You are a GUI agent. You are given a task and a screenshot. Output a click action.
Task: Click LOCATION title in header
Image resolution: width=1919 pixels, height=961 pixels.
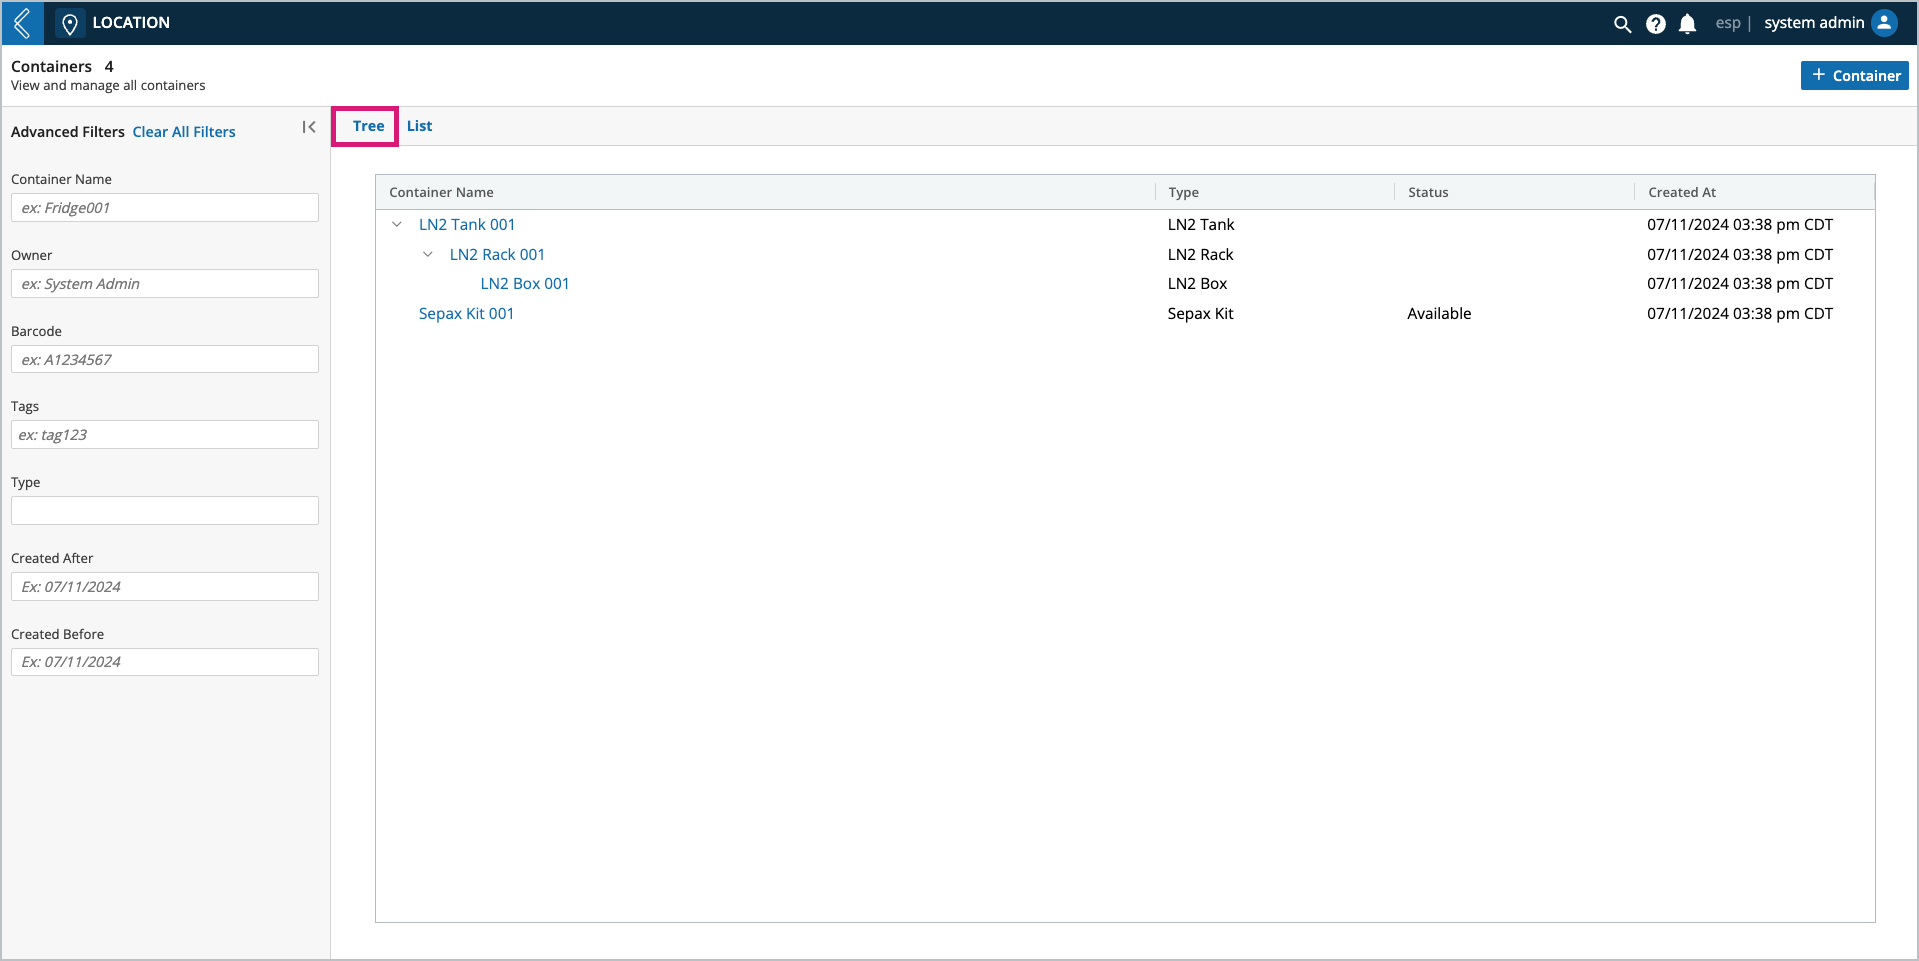[131, 23]
